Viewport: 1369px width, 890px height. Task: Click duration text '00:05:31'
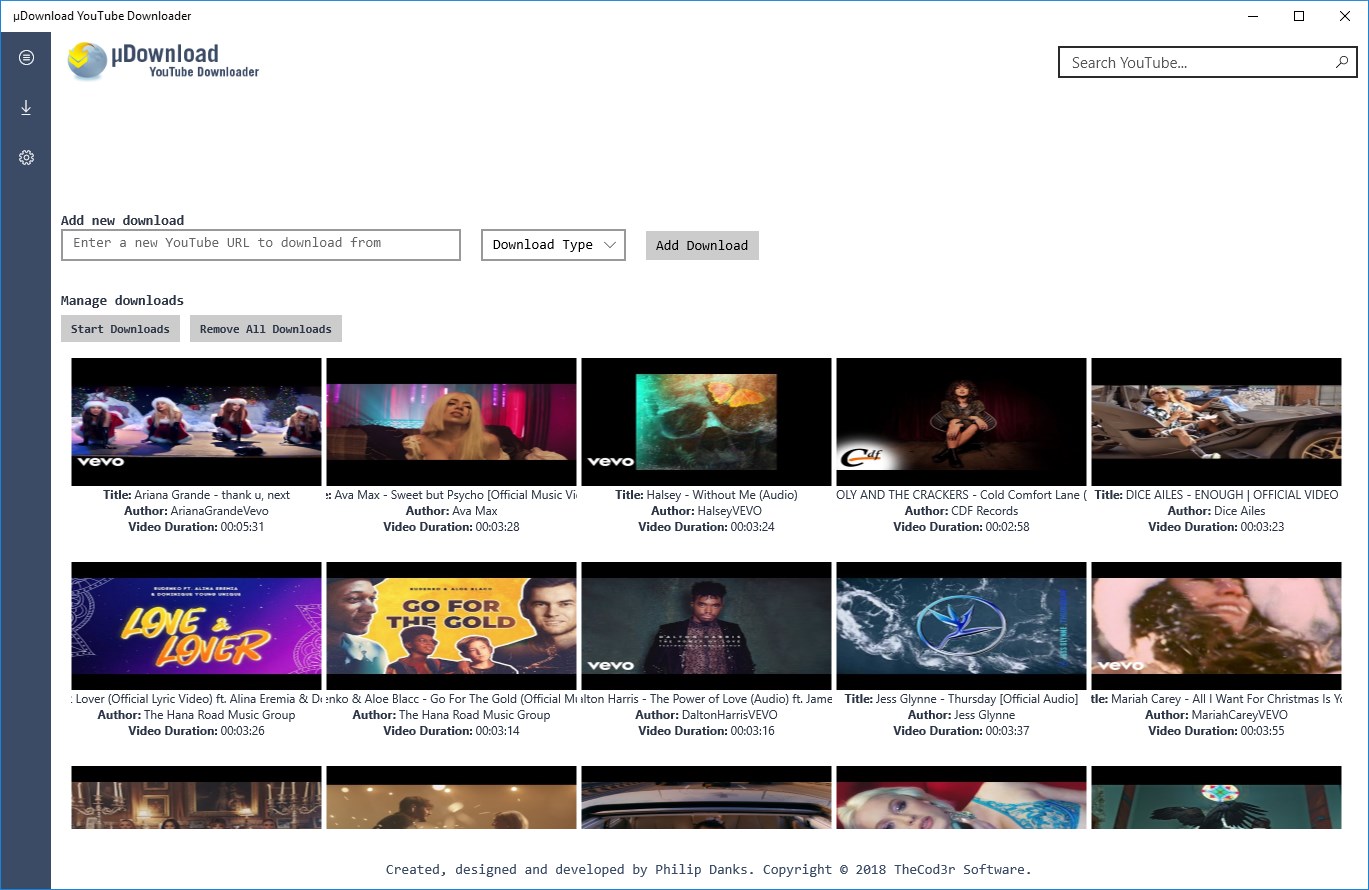coord(242,527)
